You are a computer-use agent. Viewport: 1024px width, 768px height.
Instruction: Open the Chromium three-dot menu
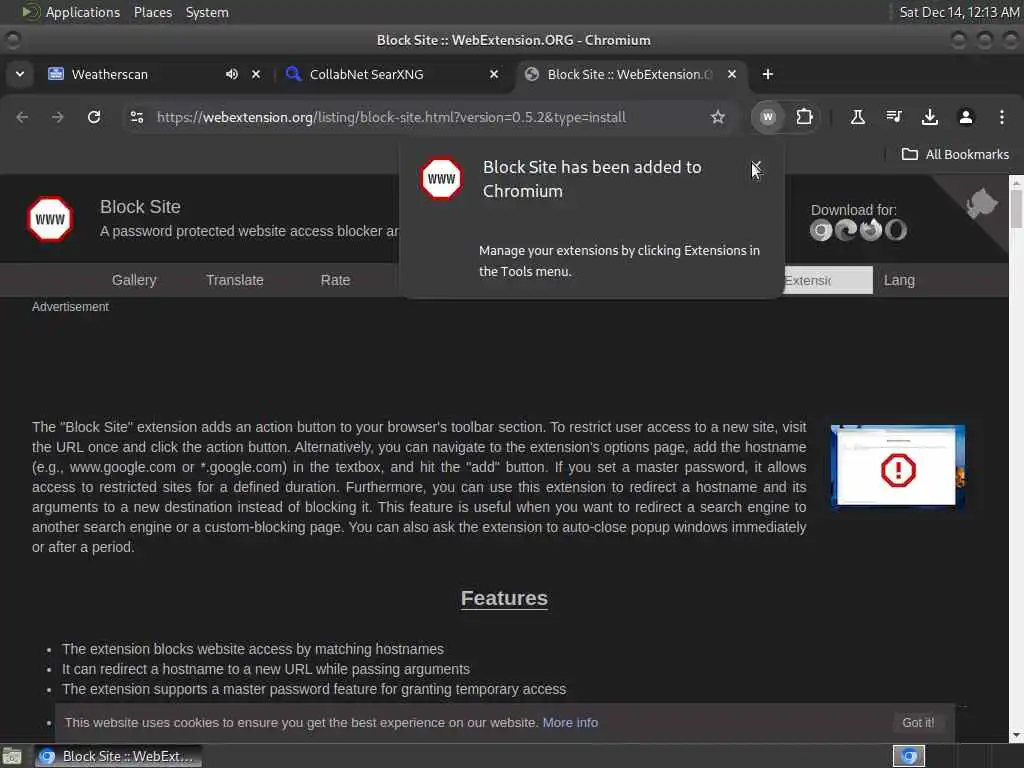[1001, 117]
